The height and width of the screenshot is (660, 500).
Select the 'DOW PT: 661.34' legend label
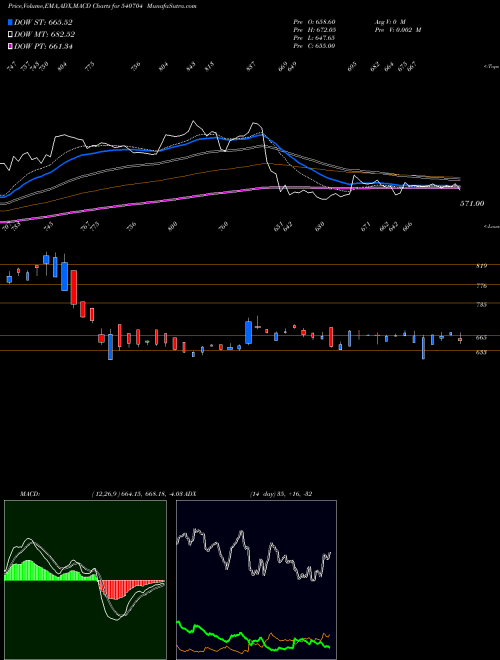[44, 46]
